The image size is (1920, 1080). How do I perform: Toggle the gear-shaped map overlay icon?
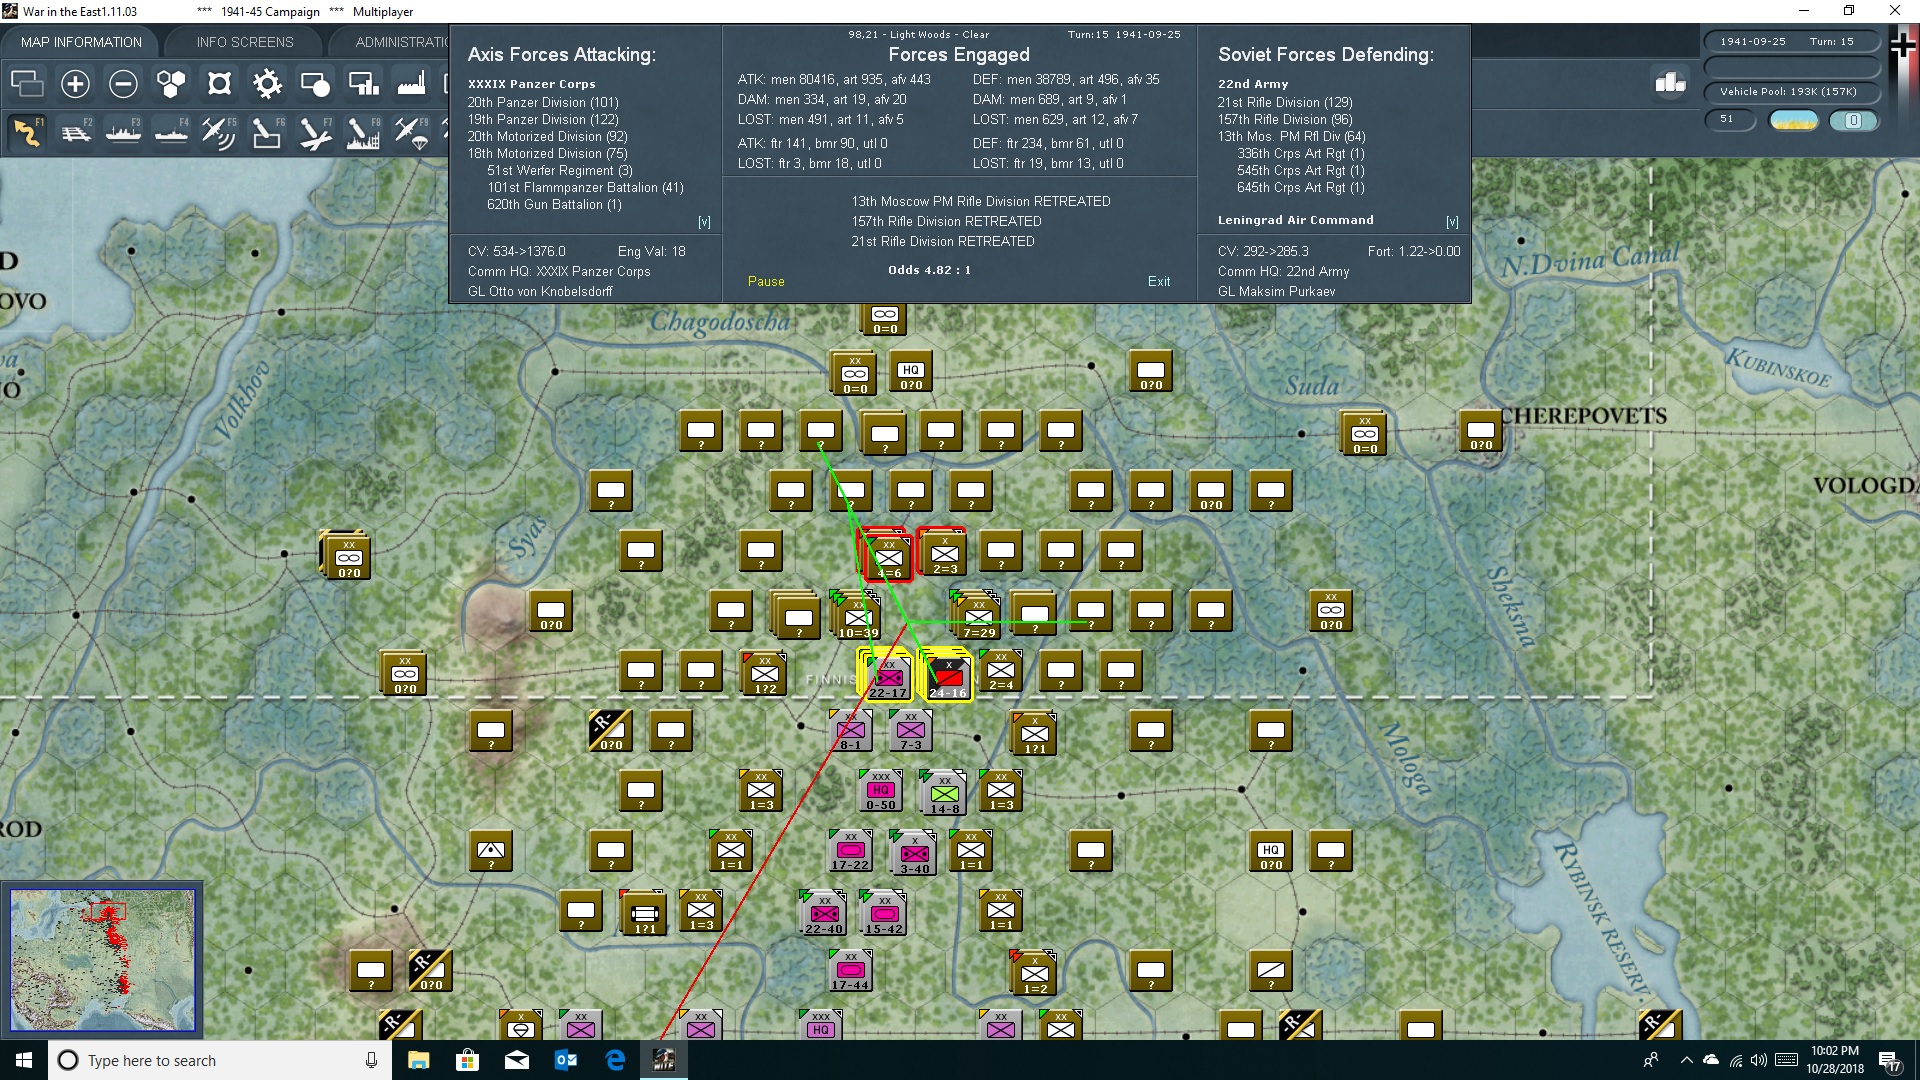tap(267, 84)
